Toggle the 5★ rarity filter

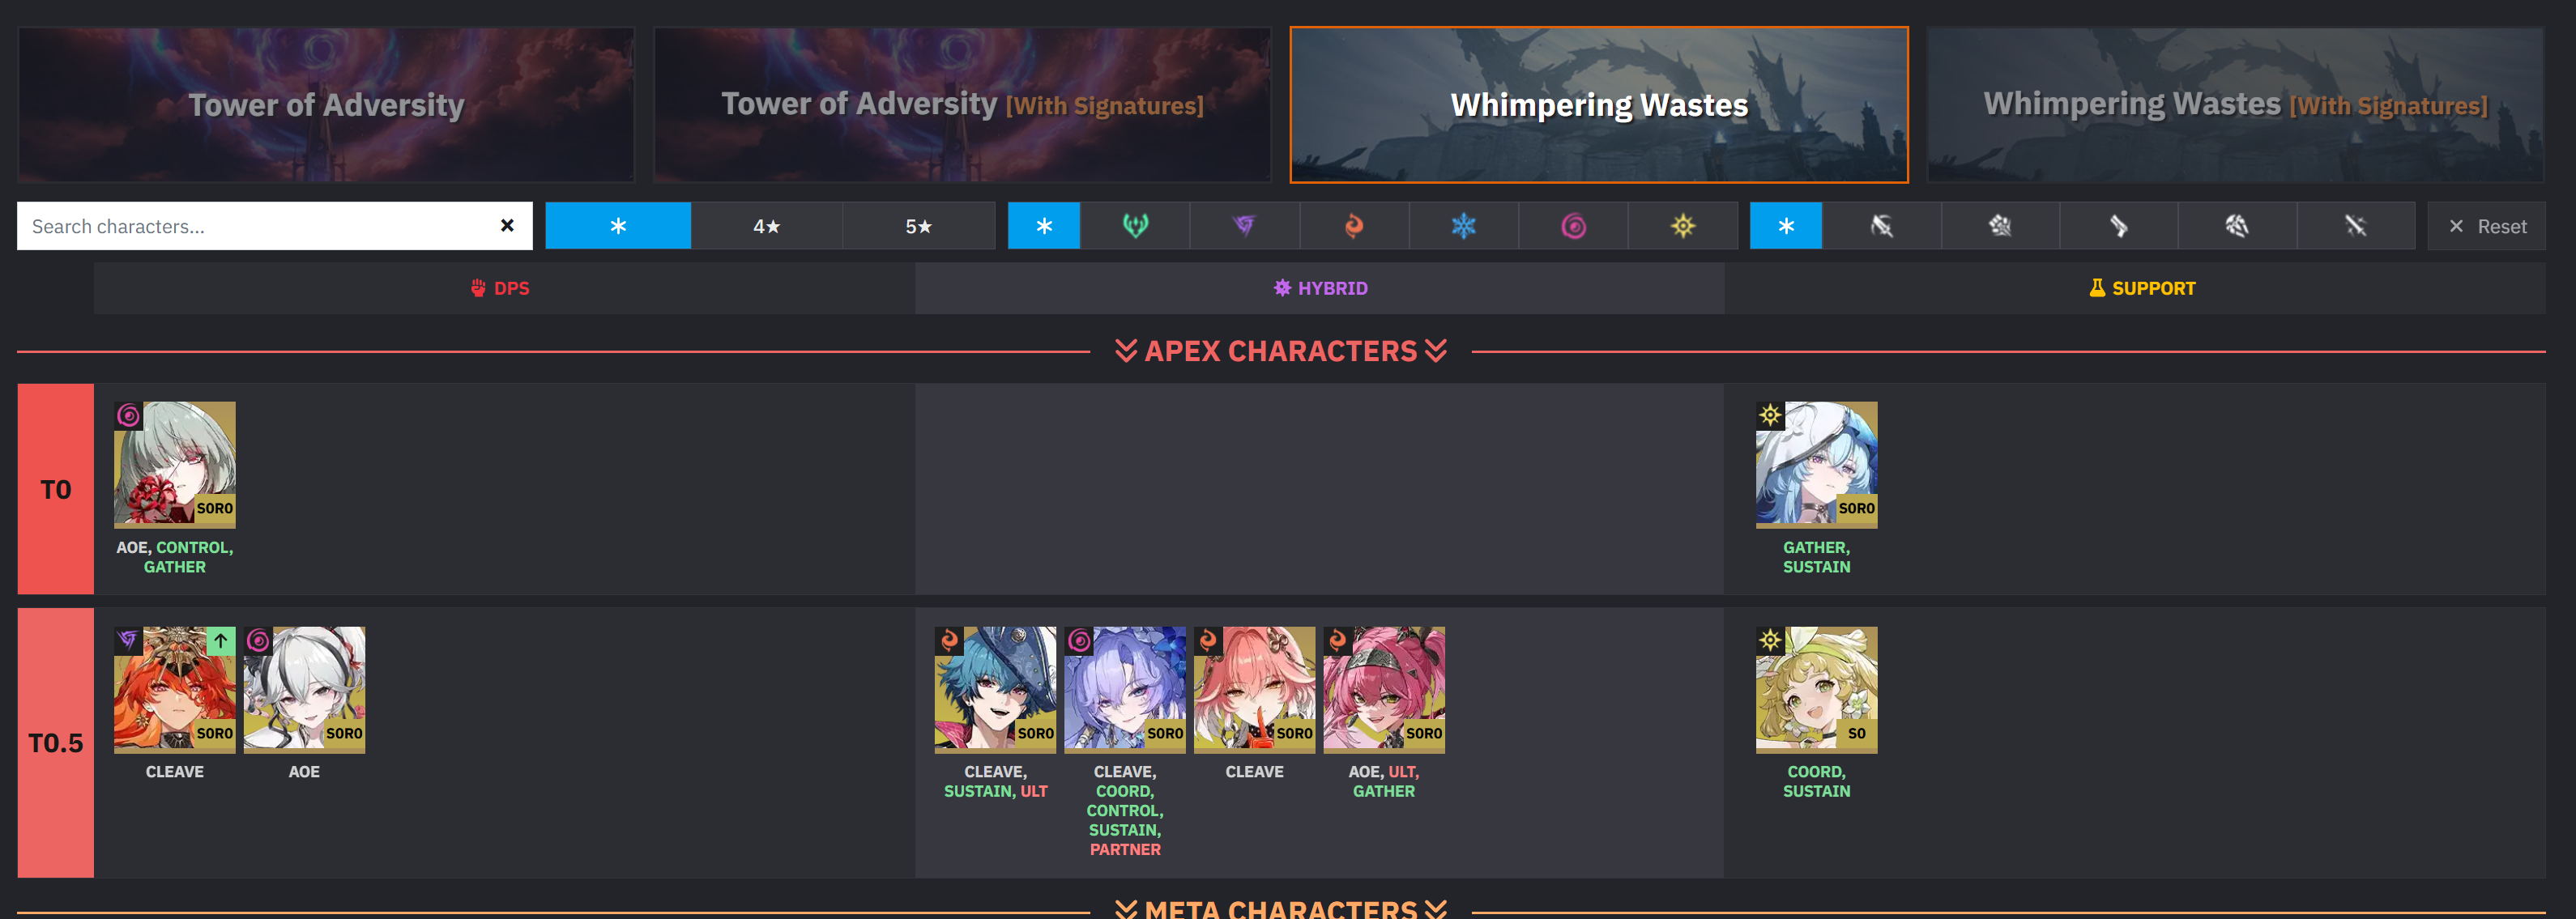click(x=919, y=226)
